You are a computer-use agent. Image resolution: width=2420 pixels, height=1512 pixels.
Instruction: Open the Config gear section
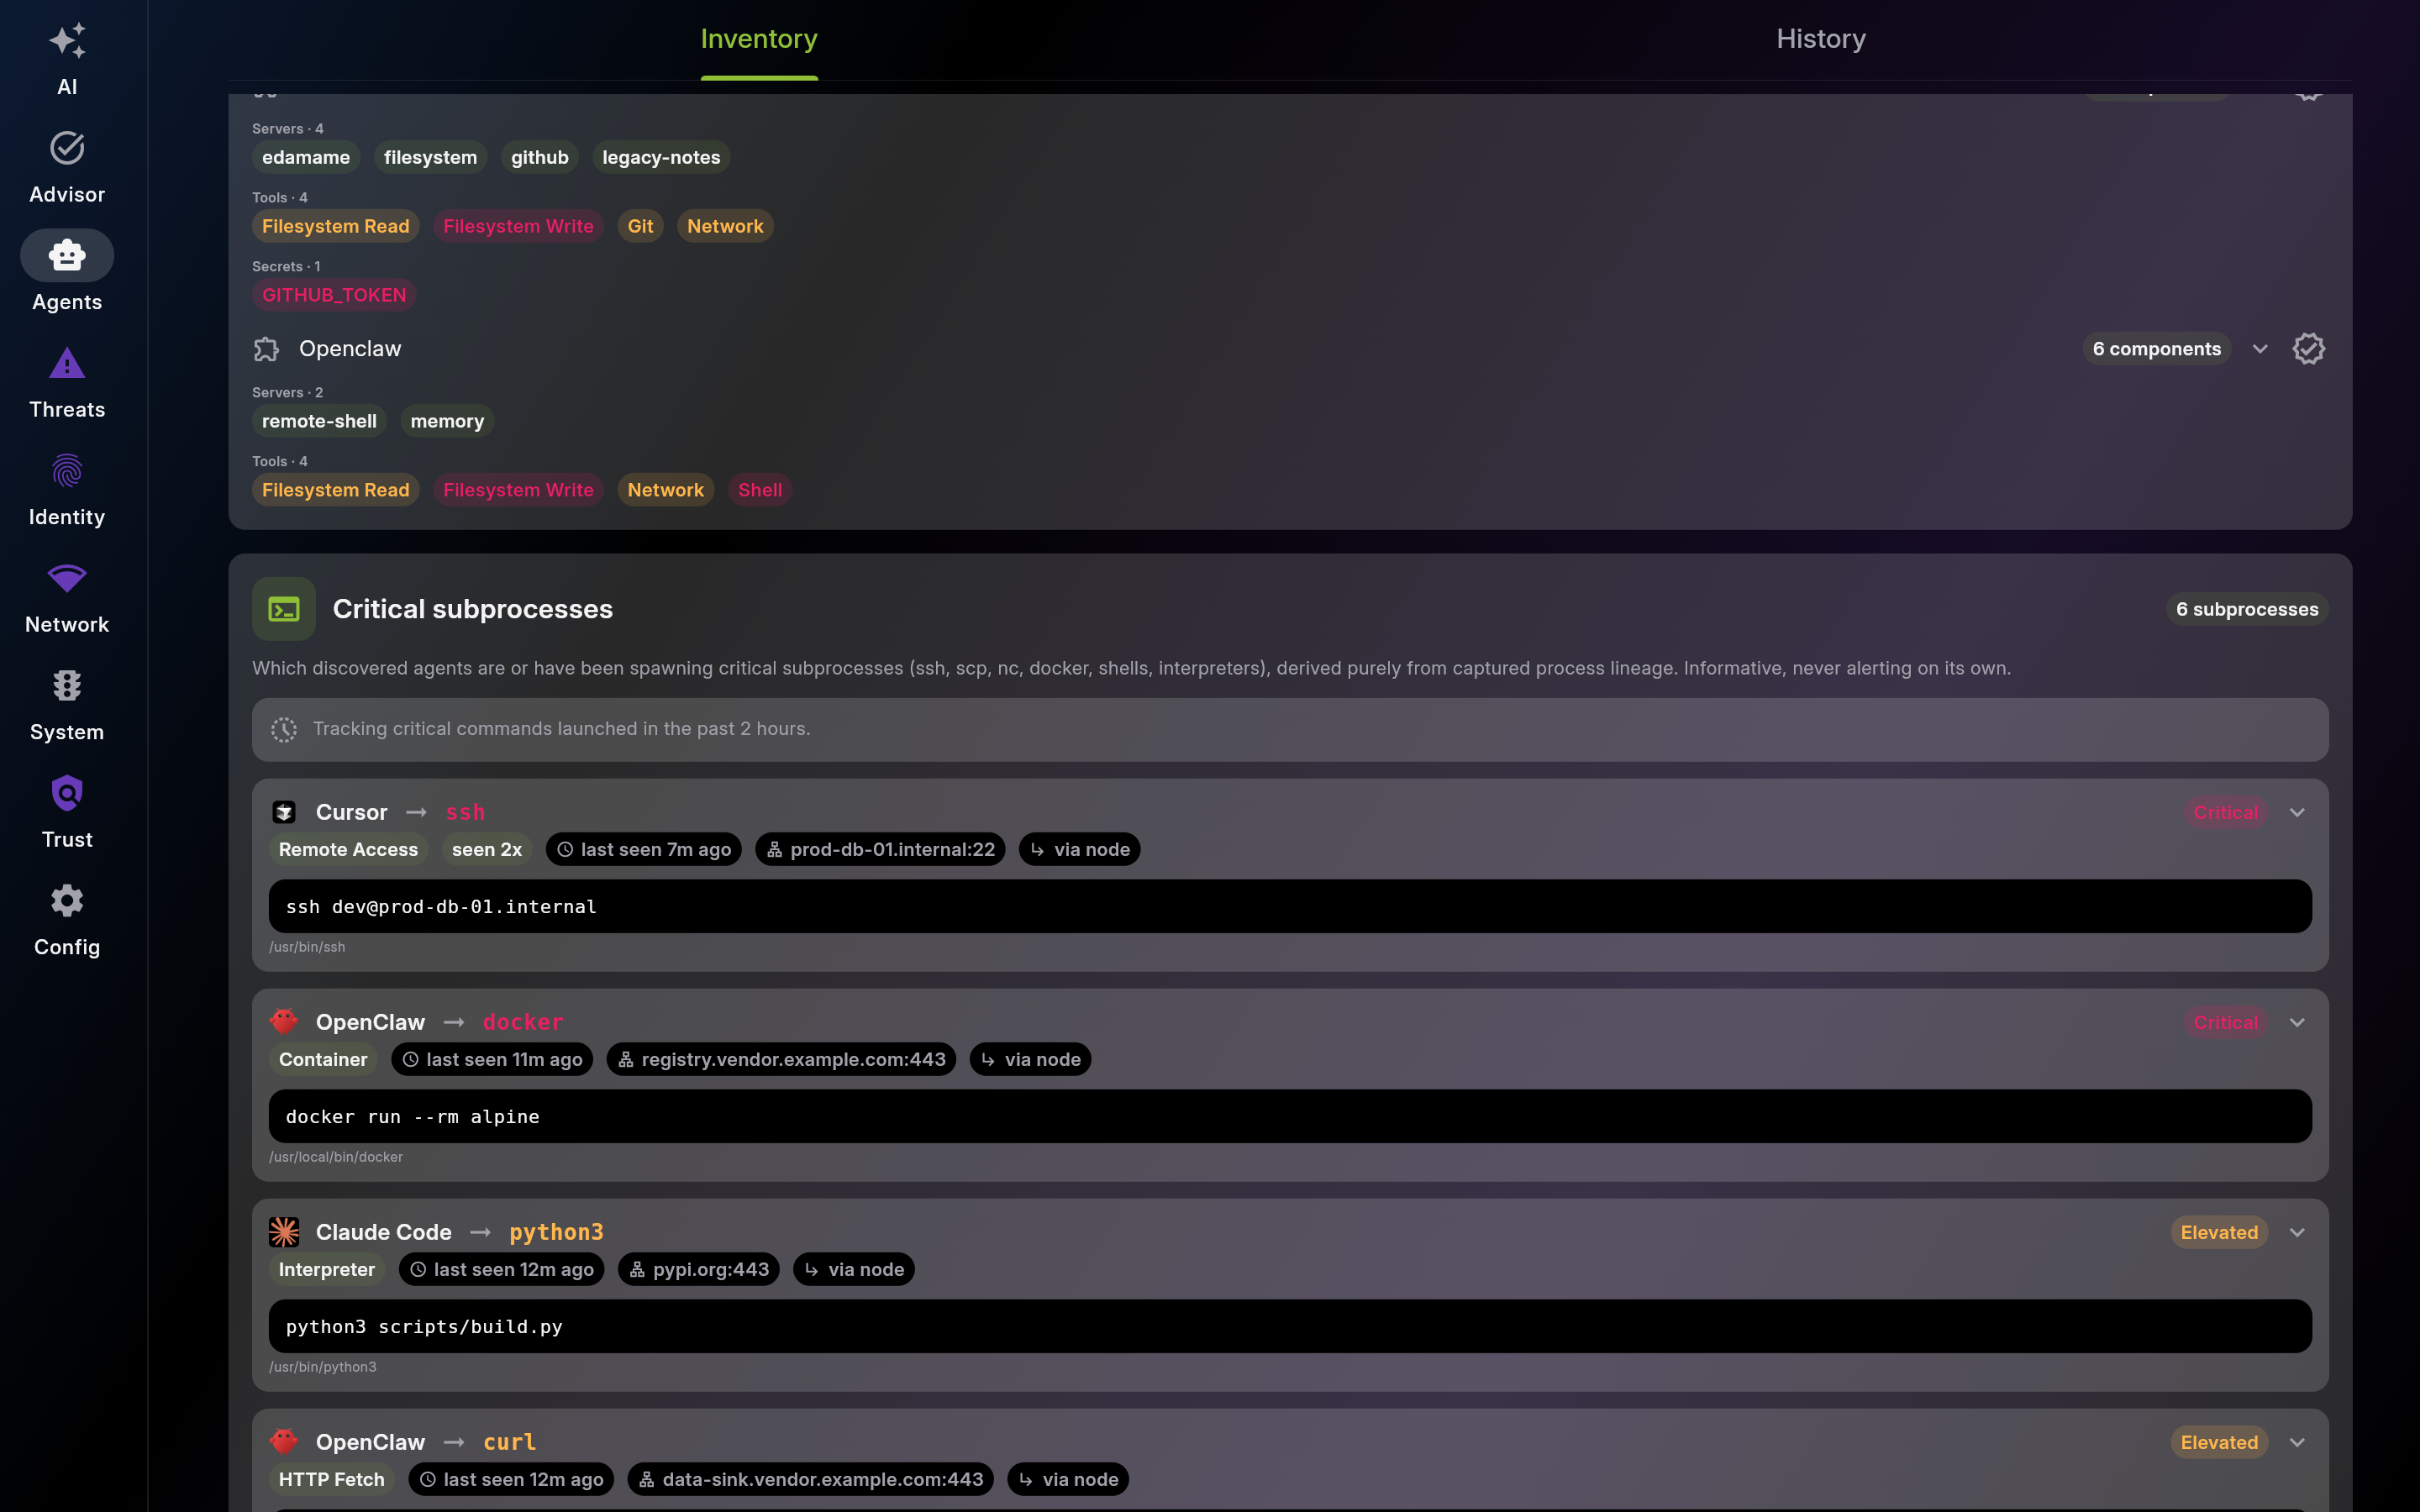coord(67,920)
